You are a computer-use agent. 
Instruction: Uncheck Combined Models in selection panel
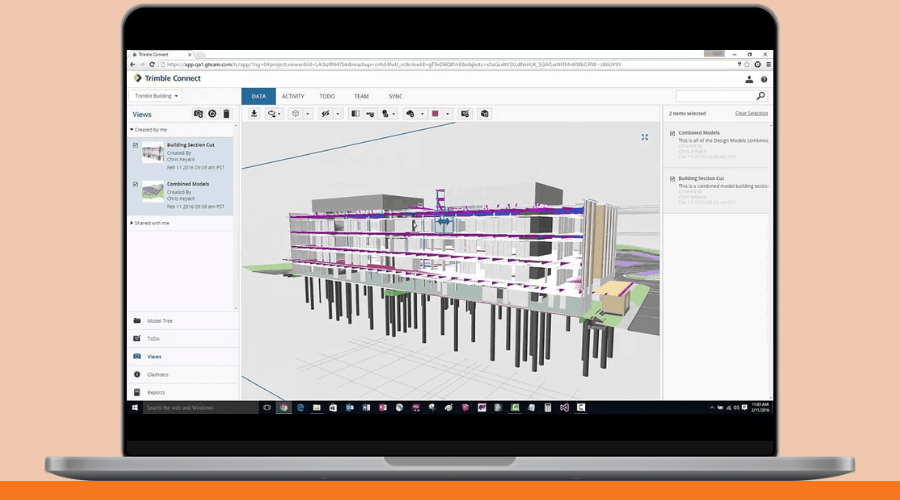671,133
